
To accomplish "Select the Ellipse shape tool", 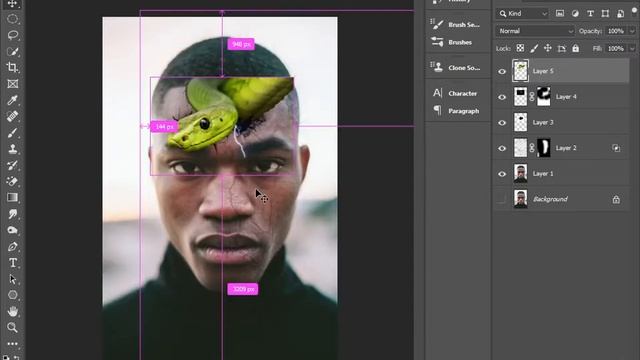I will pyautogui.click(x=12, y=295).
